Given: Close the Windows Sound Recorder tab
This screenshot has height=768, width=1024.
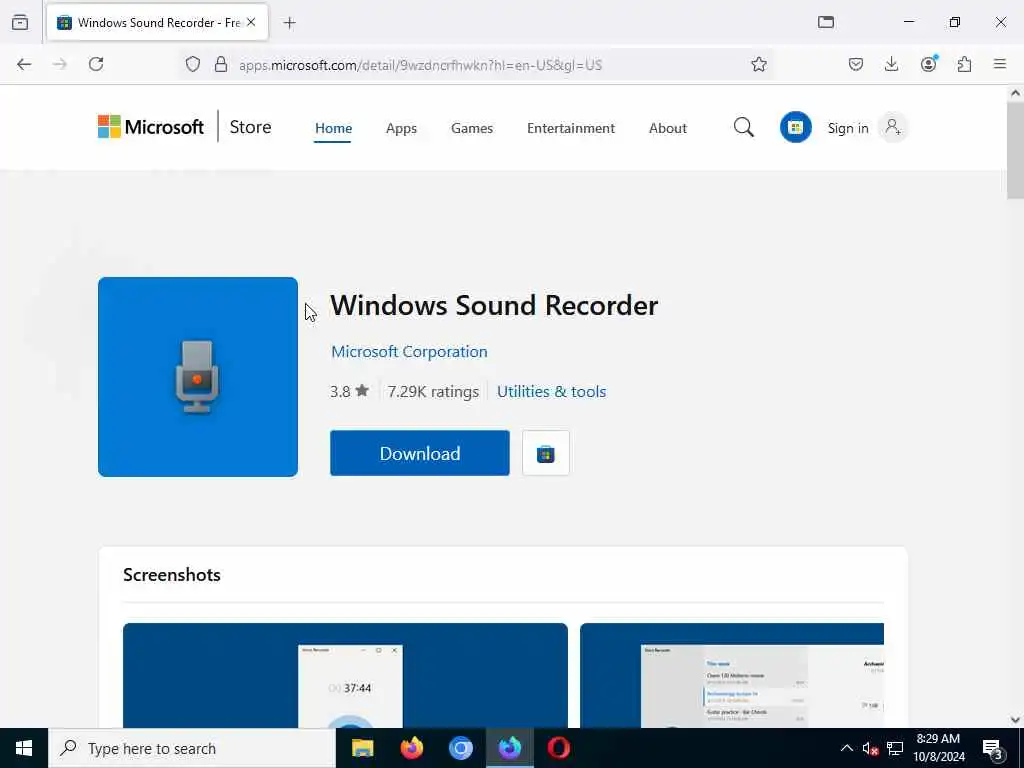Looking at the screenshot, I should point(251,22).
